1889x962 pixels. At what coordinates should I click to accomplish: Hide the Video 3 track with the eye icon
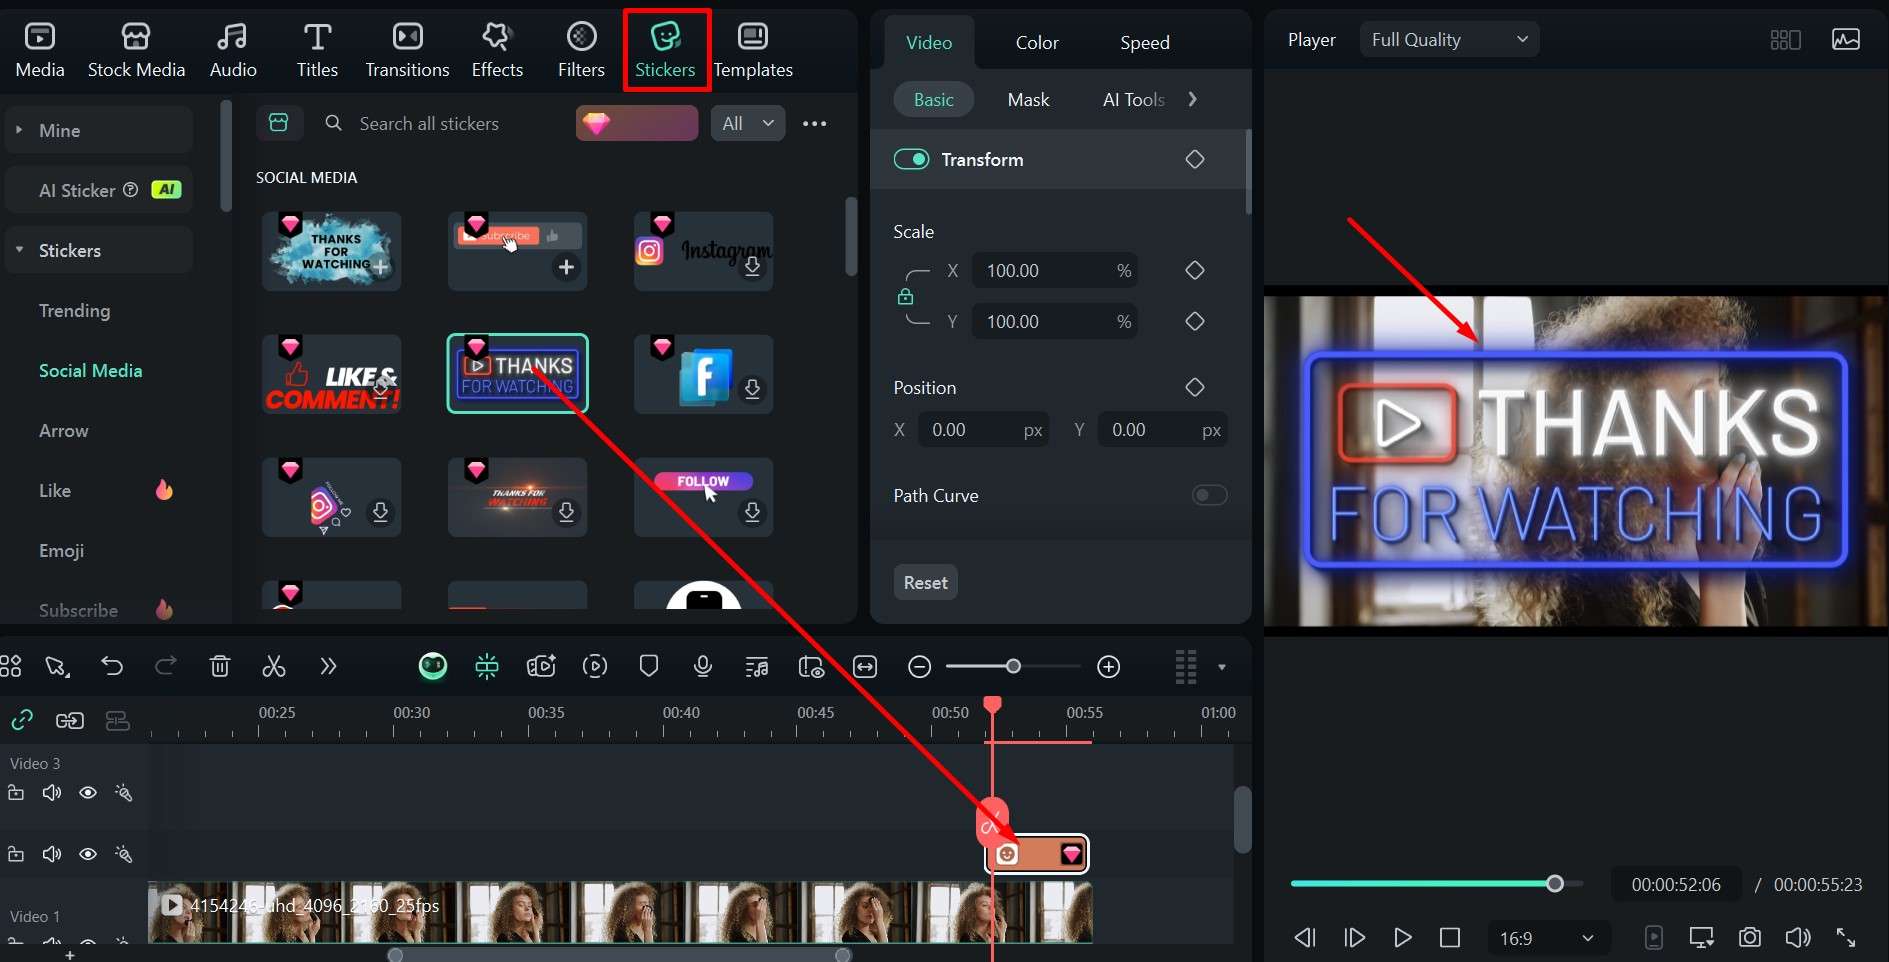pyautogui.click(x=88, y=793)
